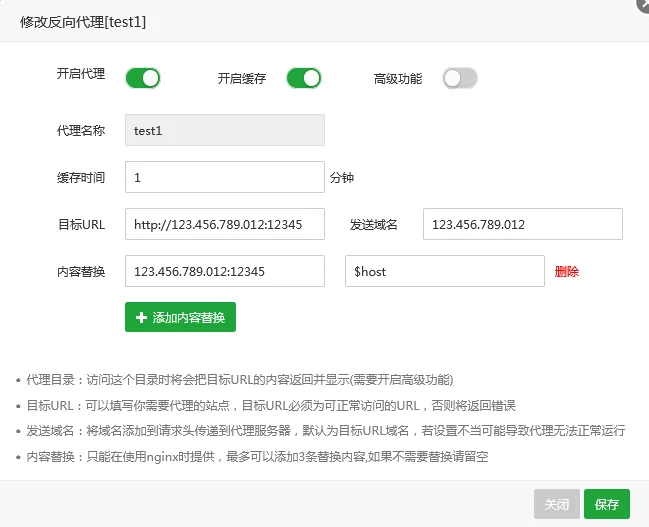Click the 修改反向代理[test1] dialog title
This screenshot has height=527, width=649.
(x=83, y=21)
